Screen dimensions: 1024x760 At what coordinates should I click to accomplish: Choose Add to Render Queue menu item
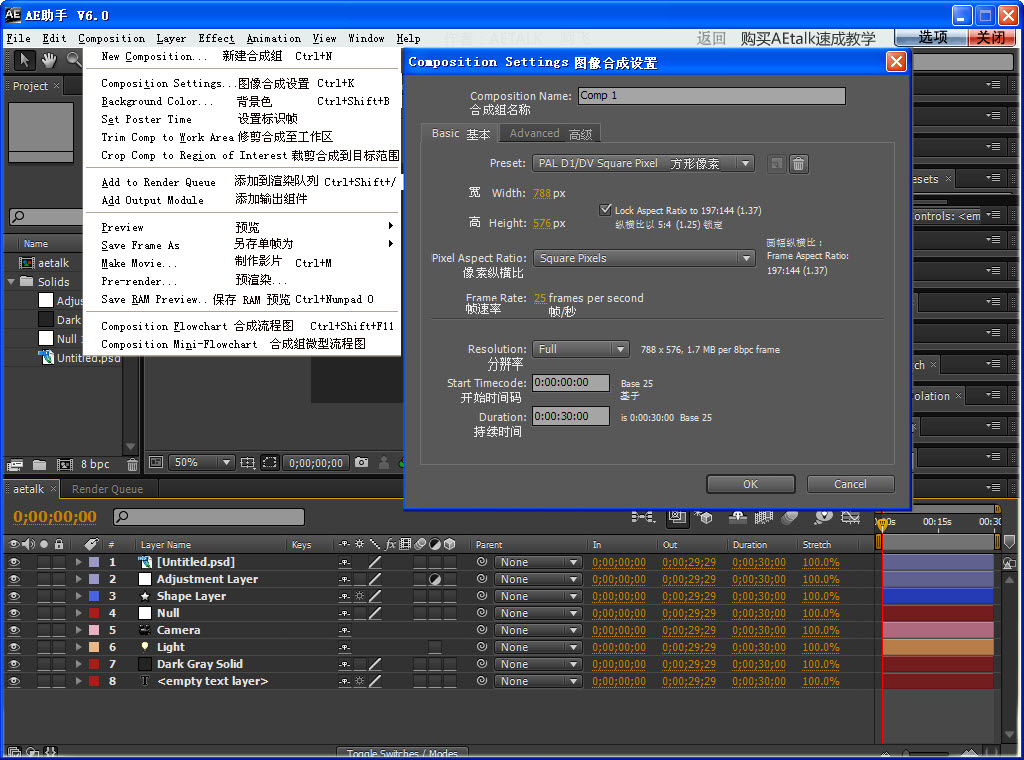[158, 182]
